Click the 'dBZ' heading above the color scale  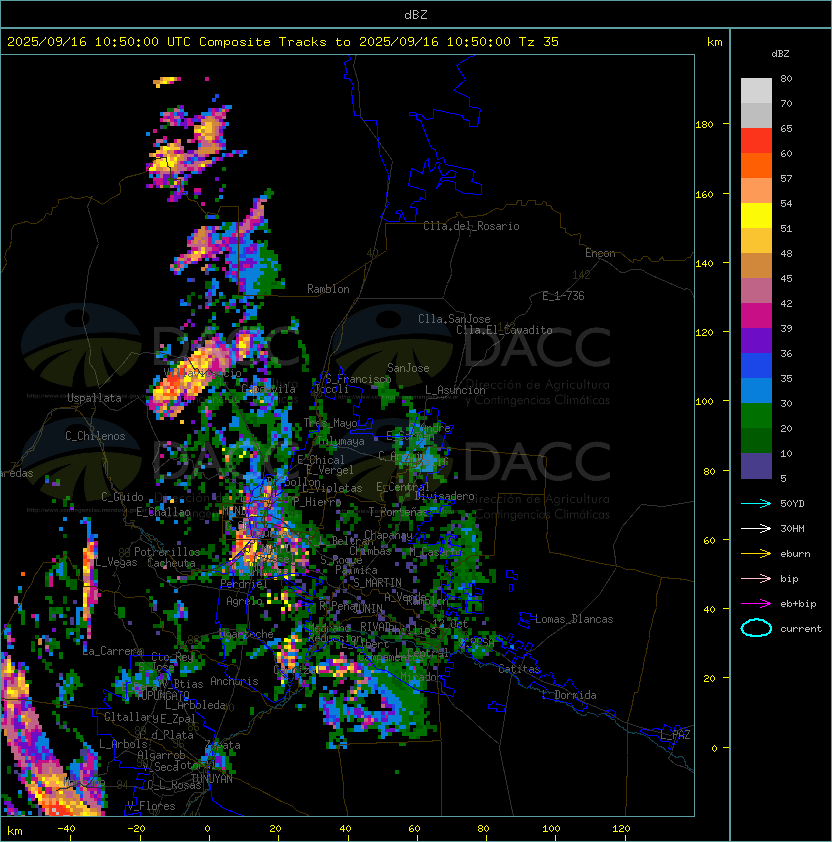(x=780, y=54)
